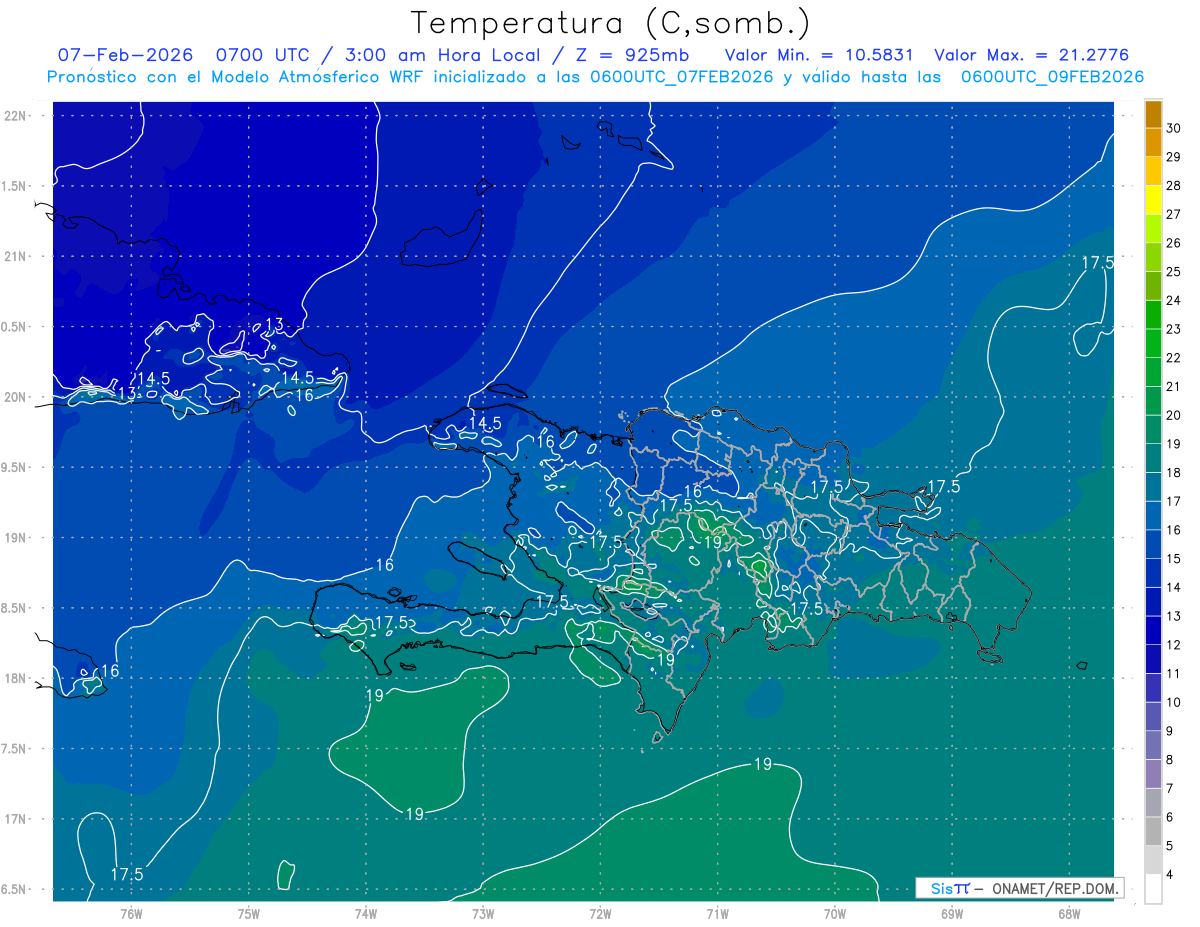The height and width of the screenshot is (927, 1200).
Task: Click the purple legend swatch between 7 and 8
Action: tap(1153, 774)
